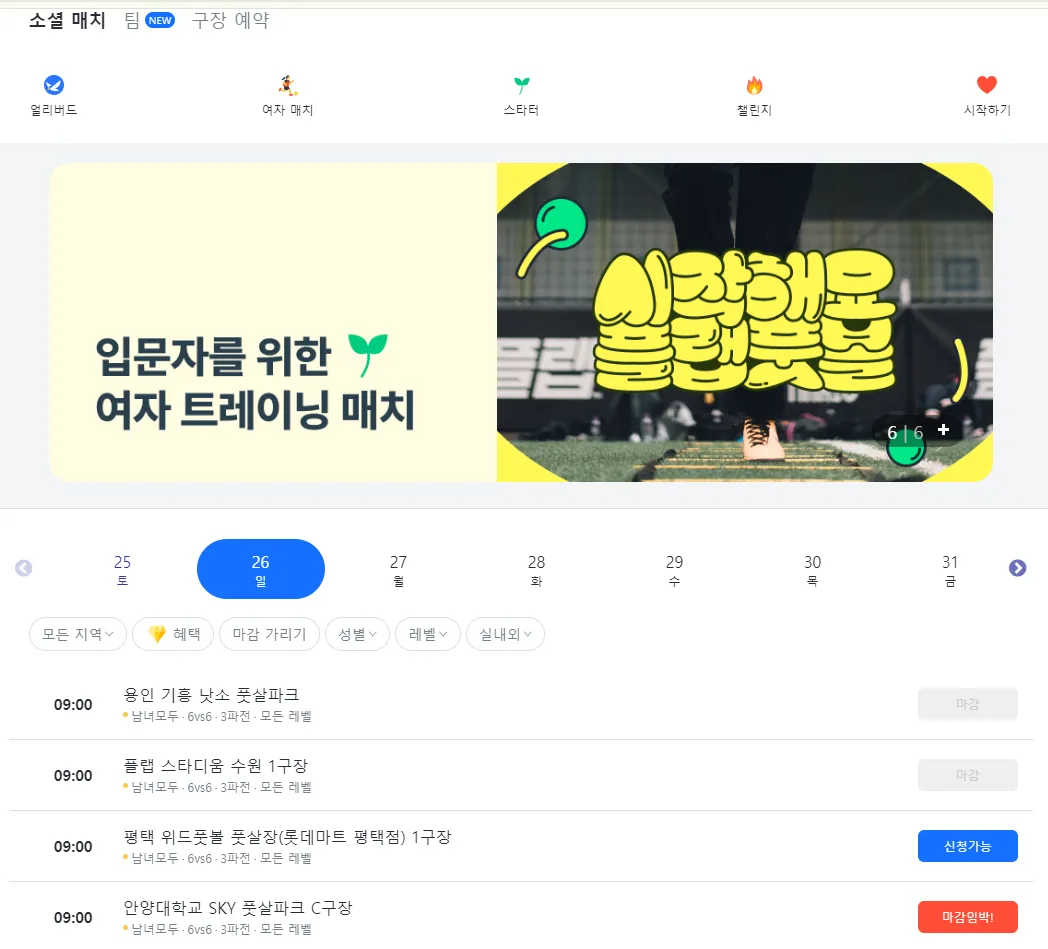1048x949 pixels.
Task: Go to next week with right arrow
Action: [1017, 568]
